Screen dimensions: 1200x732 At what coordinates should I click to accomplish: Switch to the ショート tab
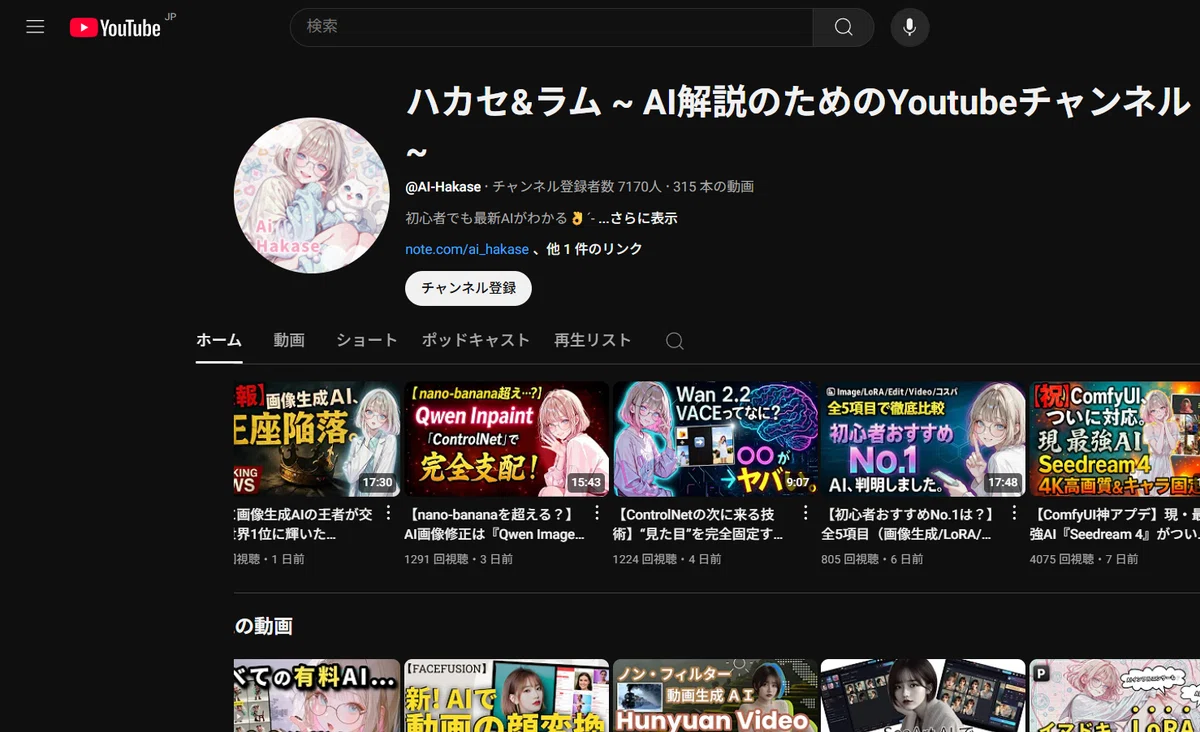coord(366,340)
